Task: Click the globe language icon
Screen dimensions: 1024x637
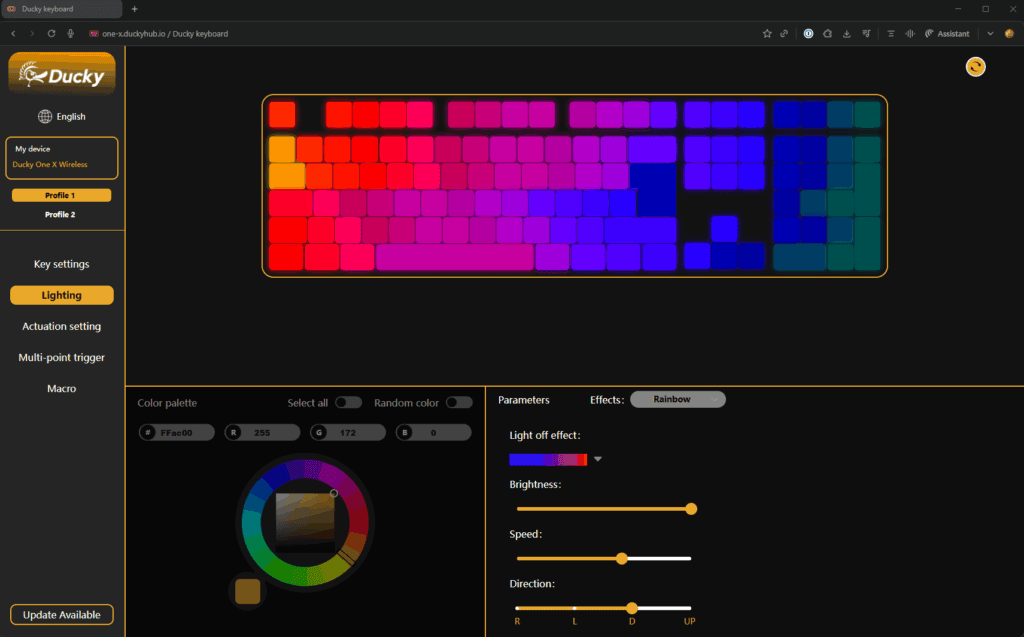Action: (x=45, y=117)
